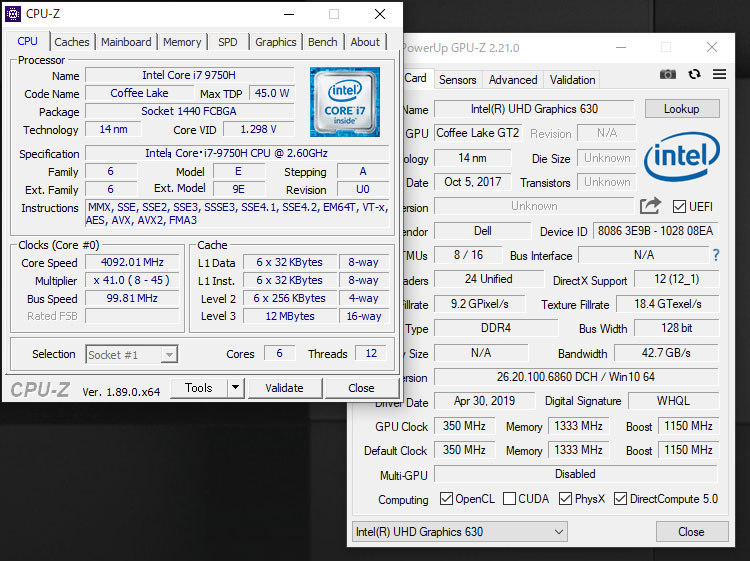The image size is (750, 561).
Task: Open the About tab
Action: 365,42
